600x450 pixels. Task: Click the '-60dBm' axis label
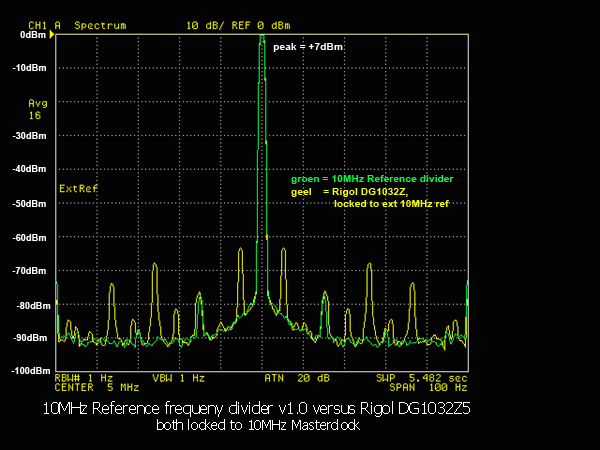[x=29, y=238]
